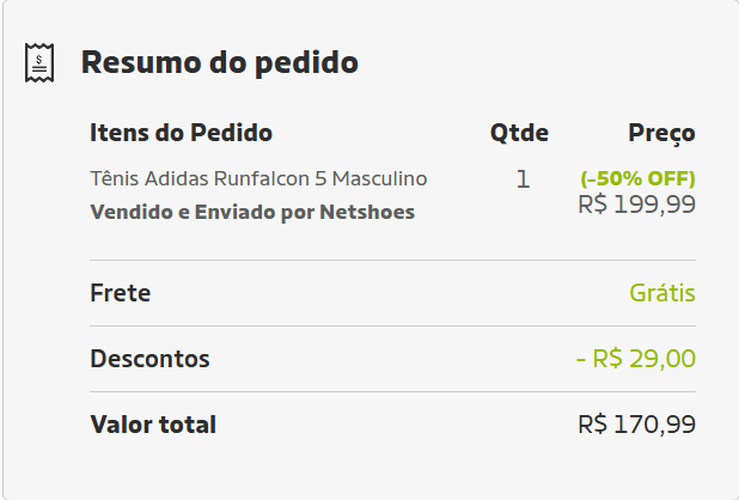Screen dimensions: 739x500
Task: Click the Valor total label
Action: 153,425
